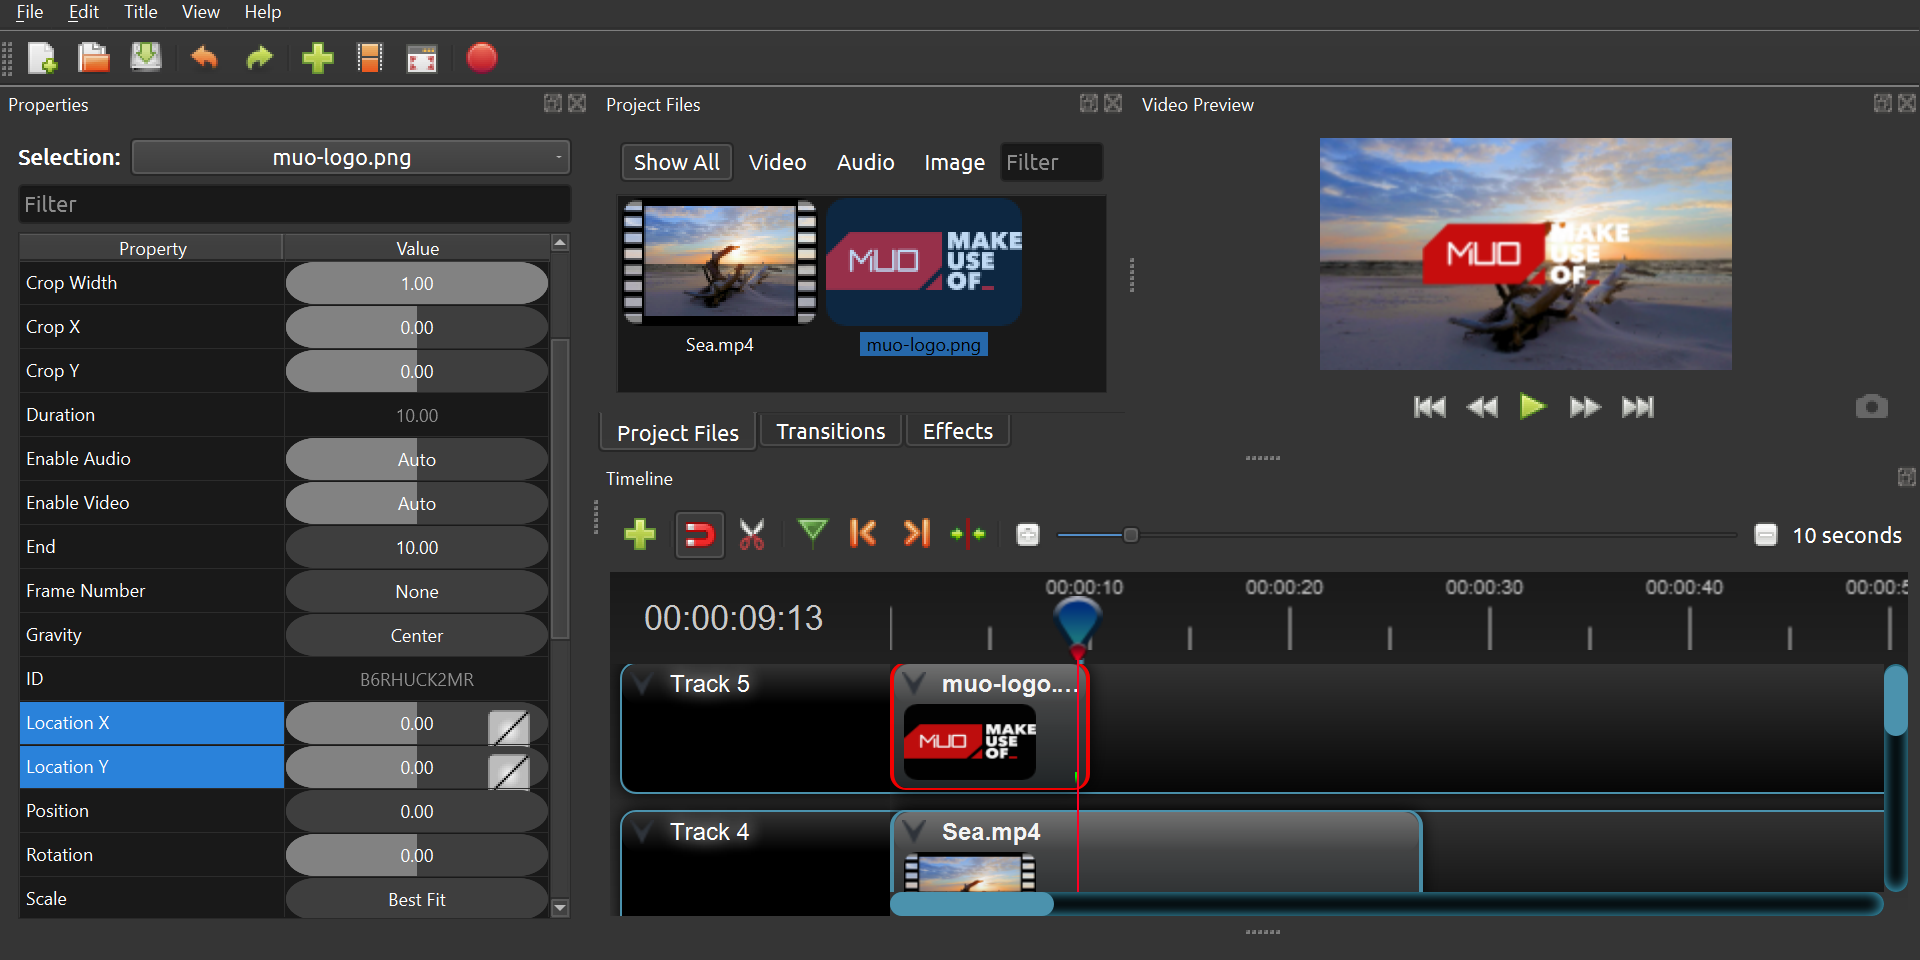1920x960 pixels.
Task: Click the green Add Marker icon
Action: pyautogui.click(x=813, y=533)
